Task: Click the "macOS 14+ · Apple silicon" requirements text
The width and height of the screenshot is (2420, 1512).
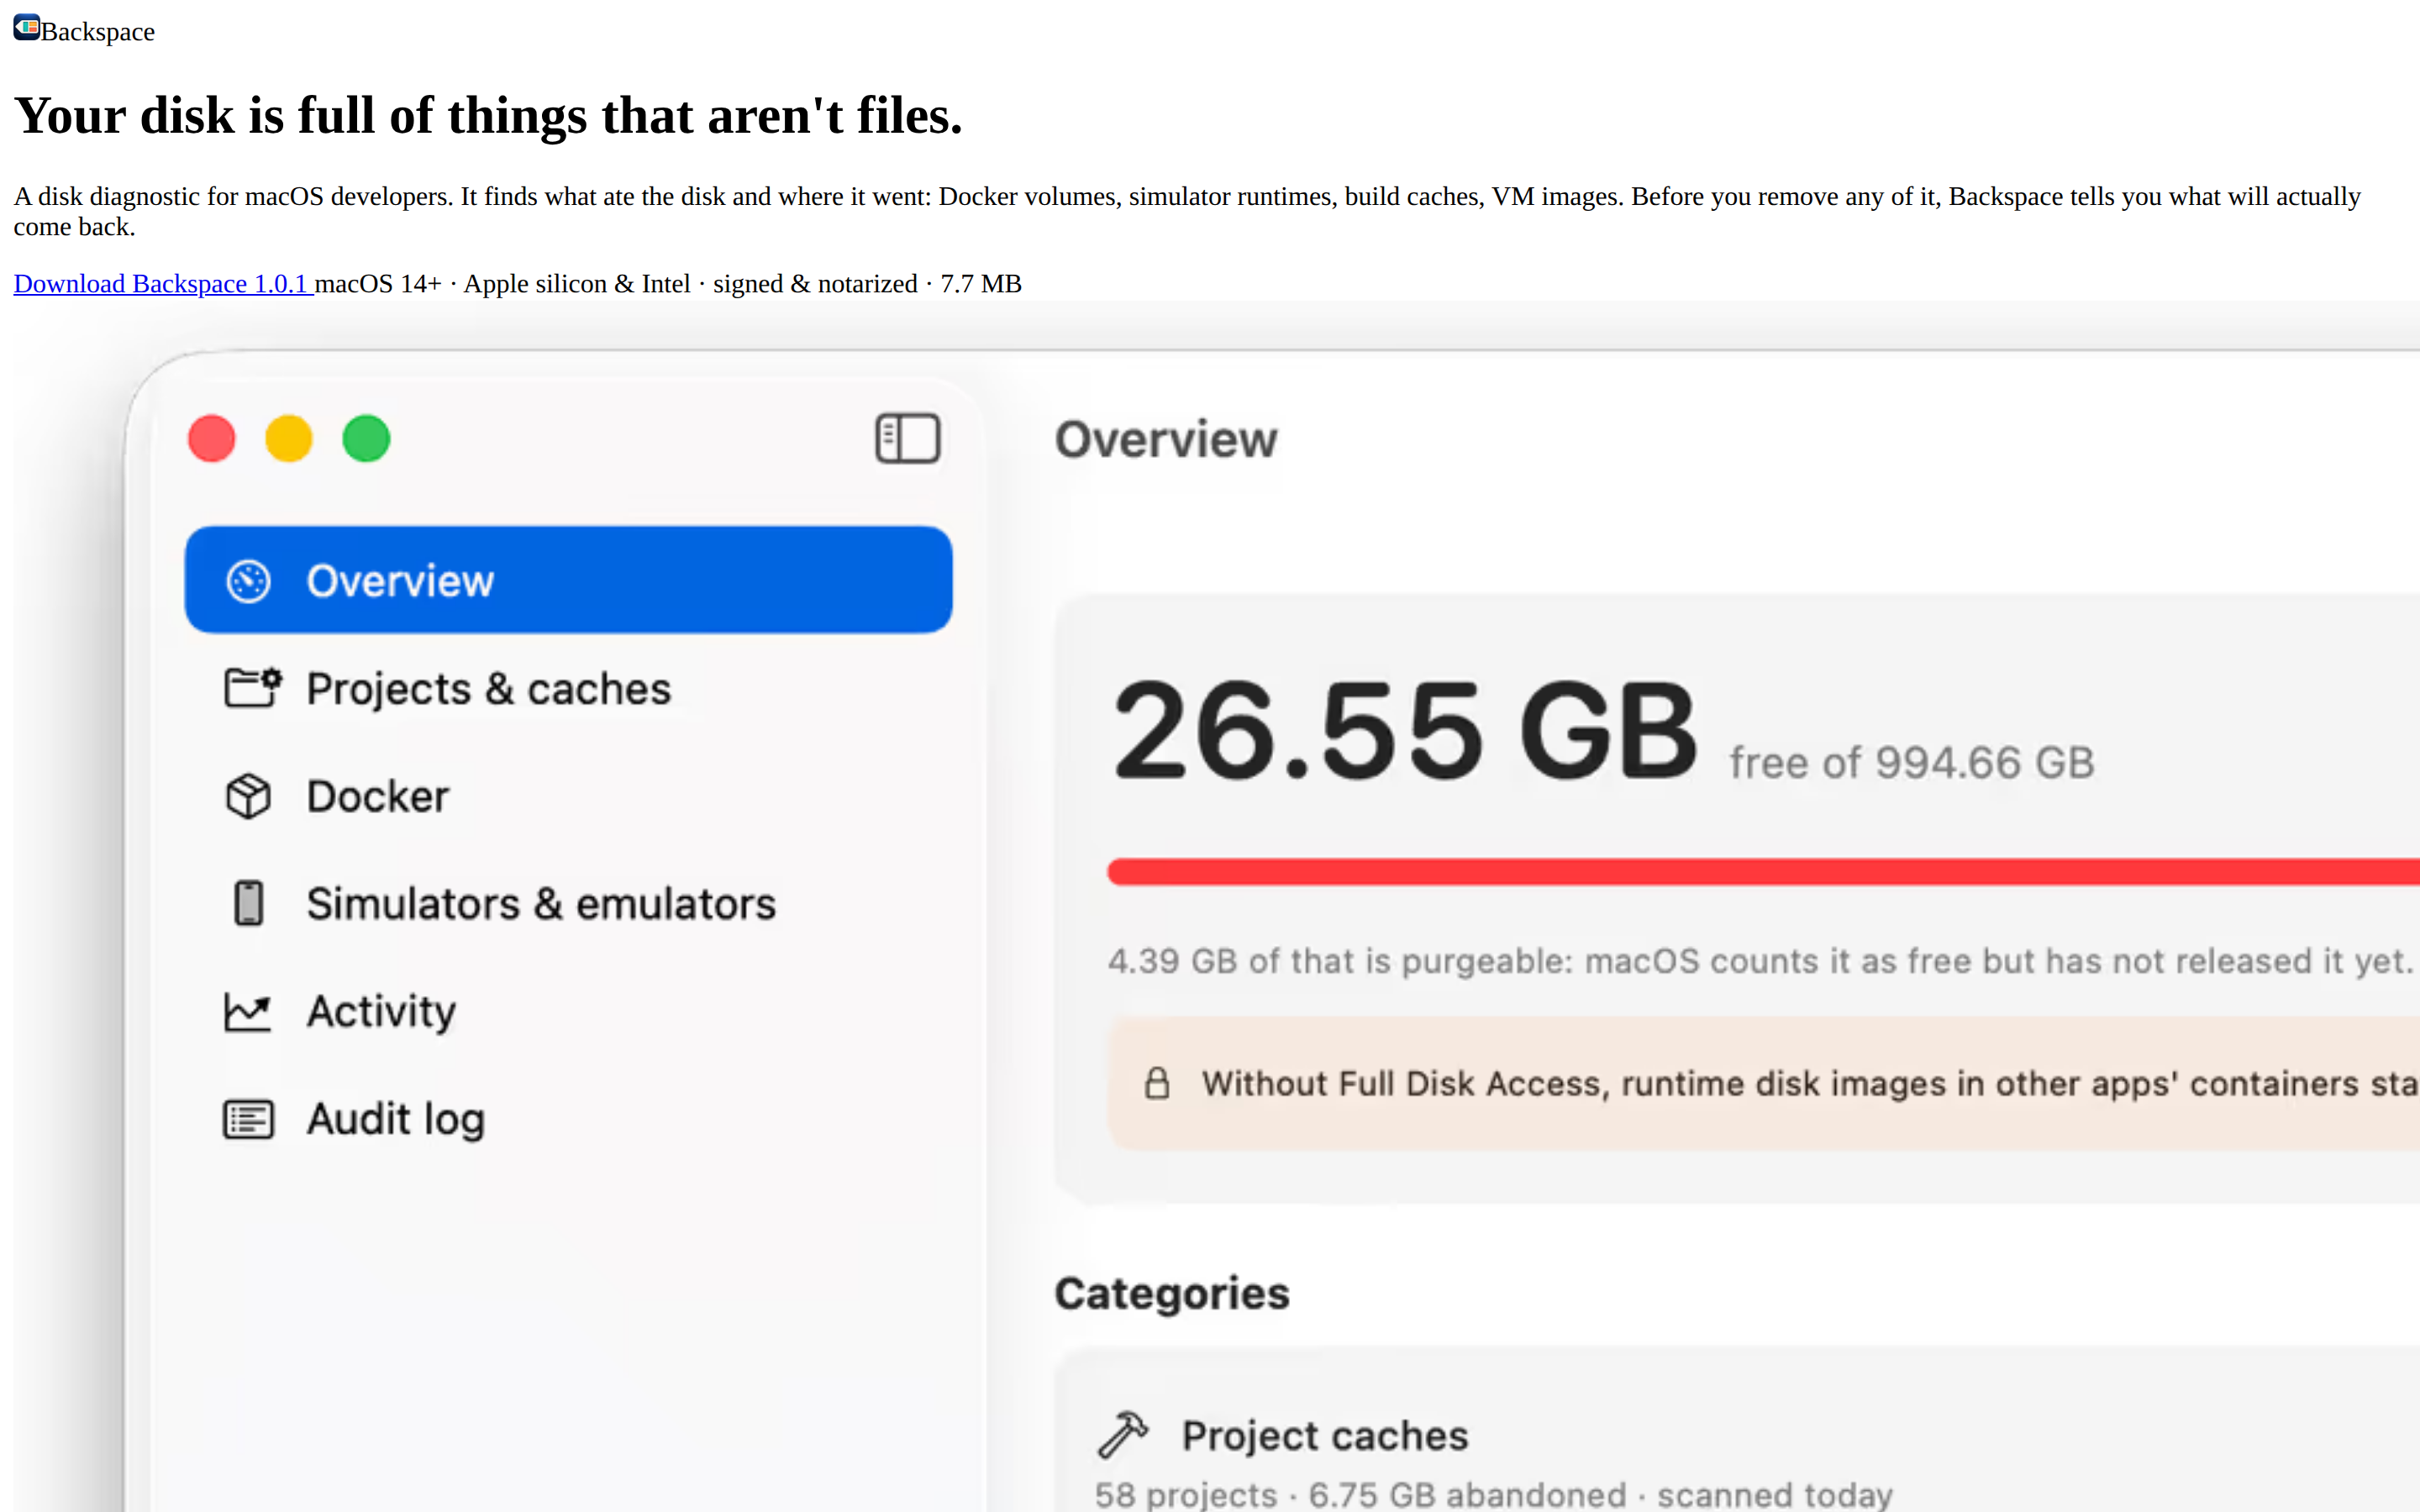Action: (668, 284)
